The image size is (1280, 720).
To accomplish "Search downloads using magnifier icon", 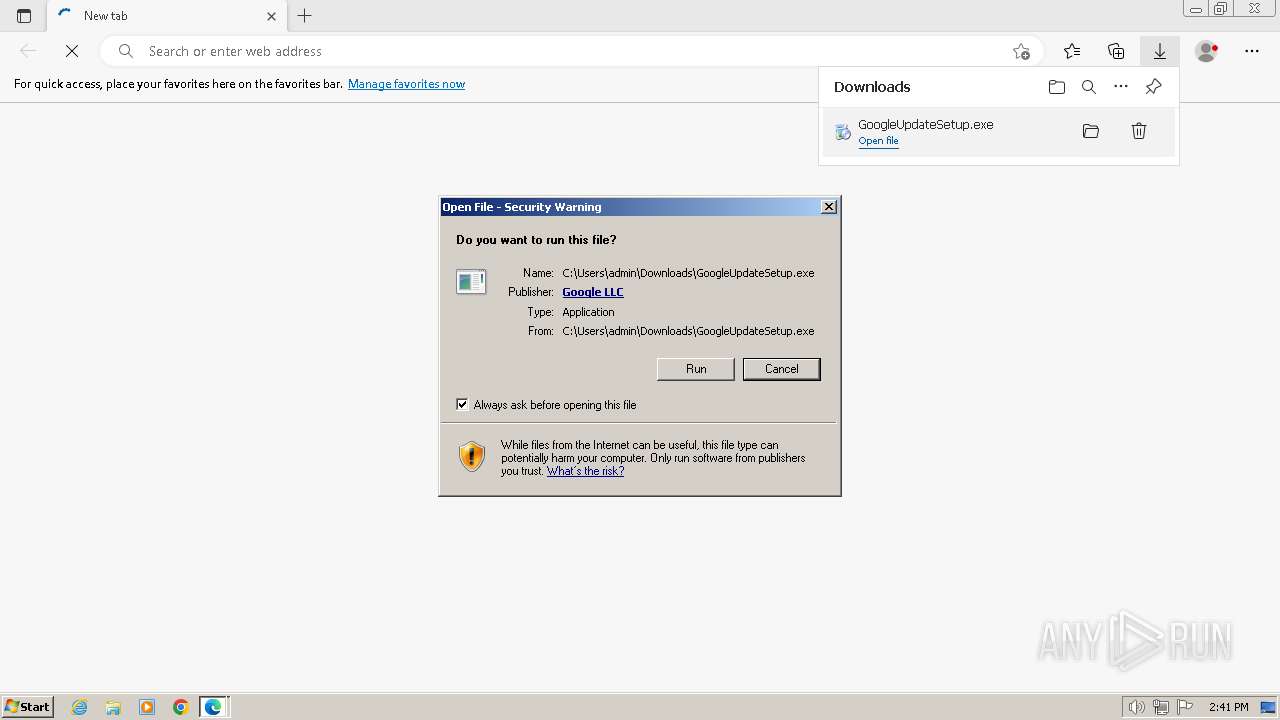I will (x=1089, y=87).
